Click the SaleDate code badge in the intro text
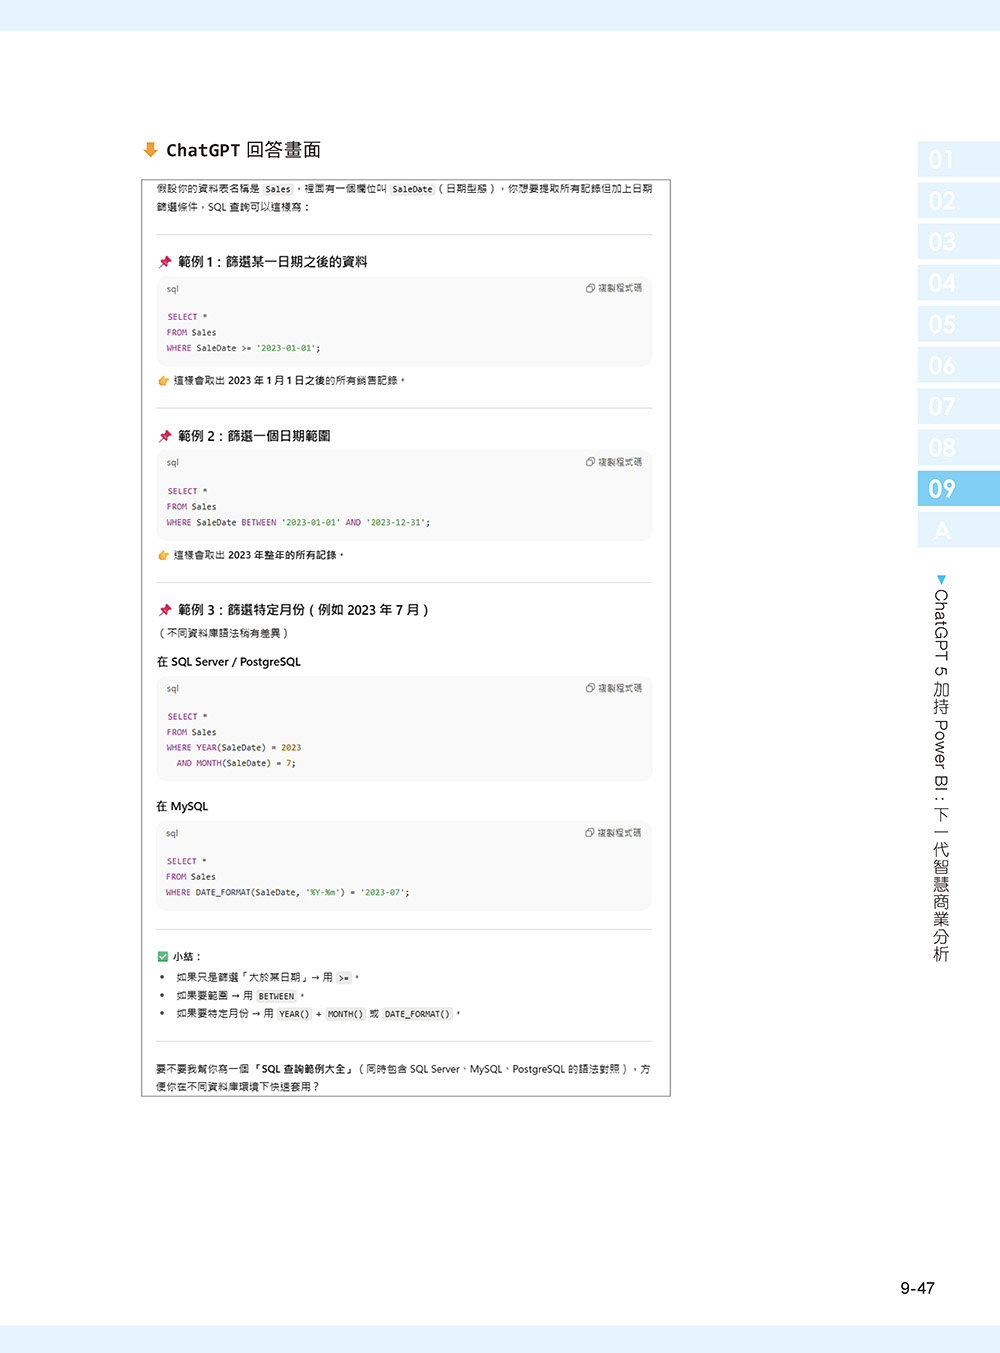This screenshot has width=1000, height=1353. pyautogui.click(x=411, y=189)
